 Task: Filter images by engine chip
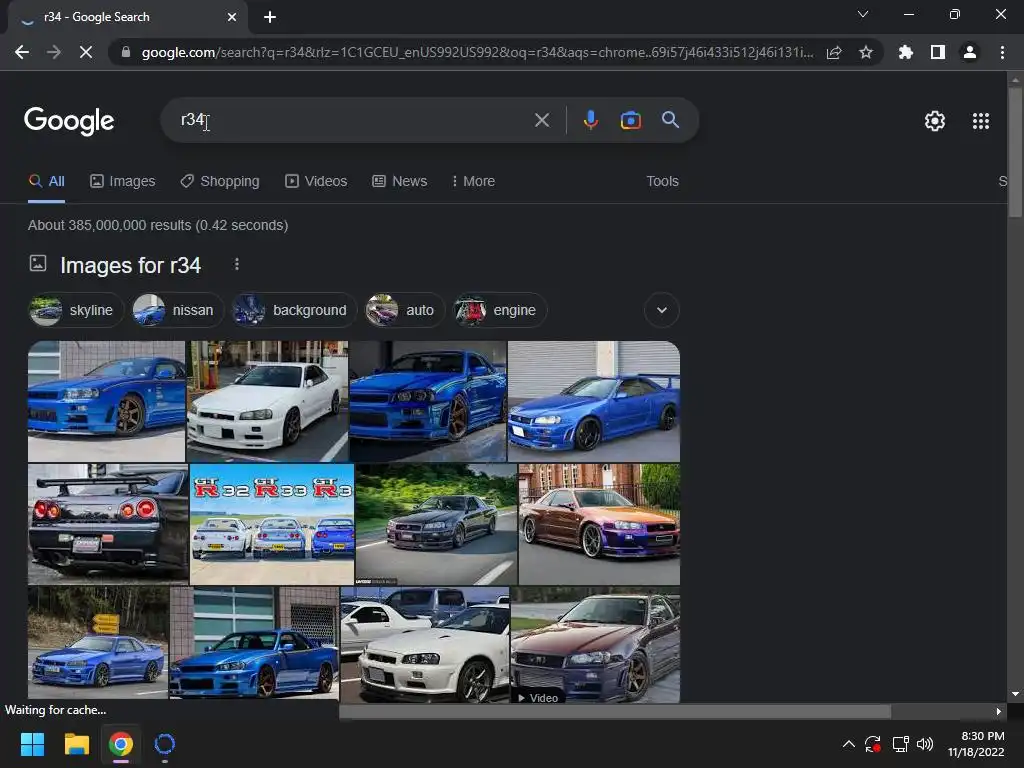point(499,310)
